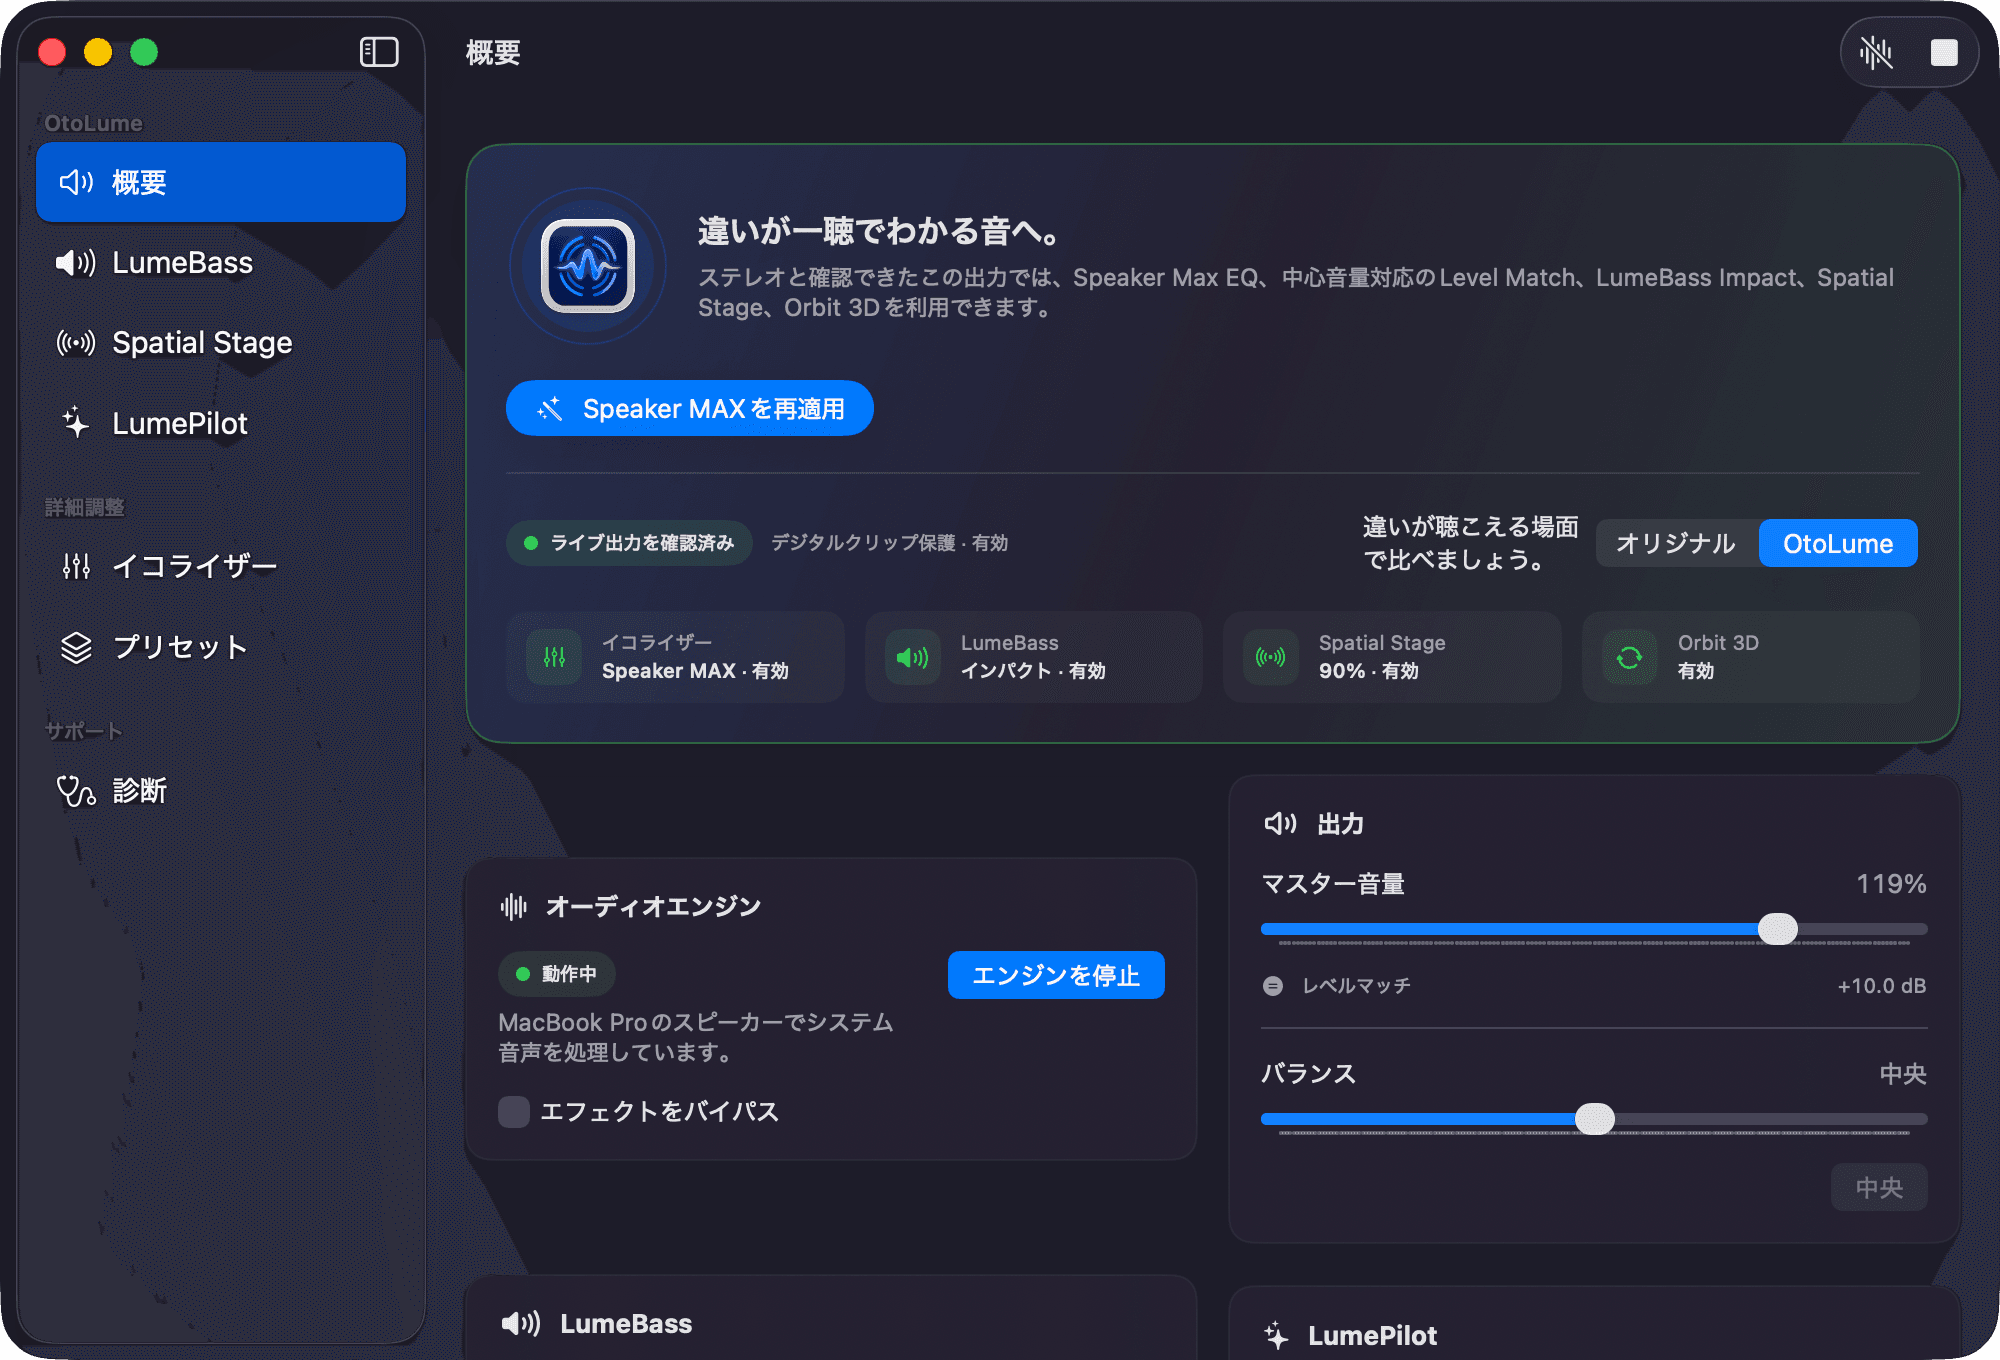Click the sliders icon beside イコライザー in the sidebar
Screen dimensions: 2000x1360
[x=77, y=566]
